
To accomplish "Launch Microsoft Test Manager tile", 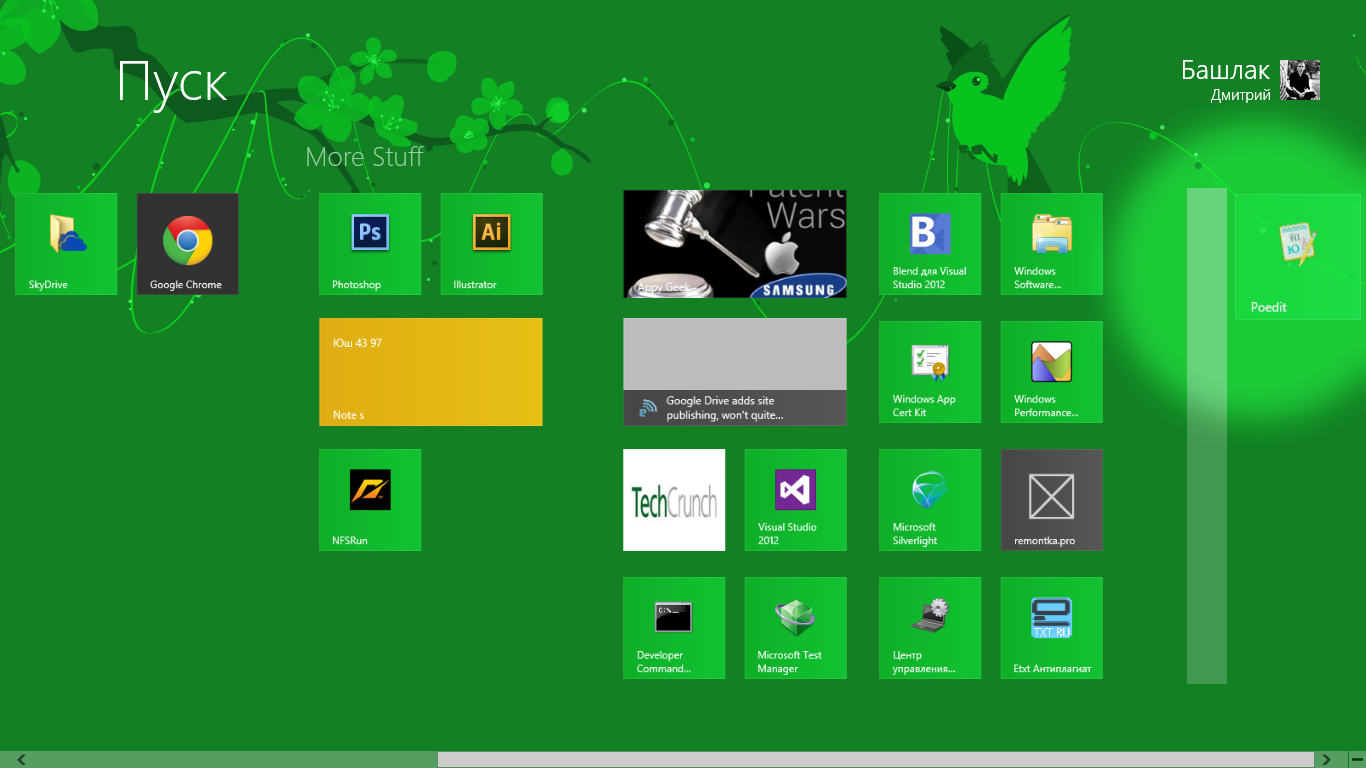I will (796, 628).
